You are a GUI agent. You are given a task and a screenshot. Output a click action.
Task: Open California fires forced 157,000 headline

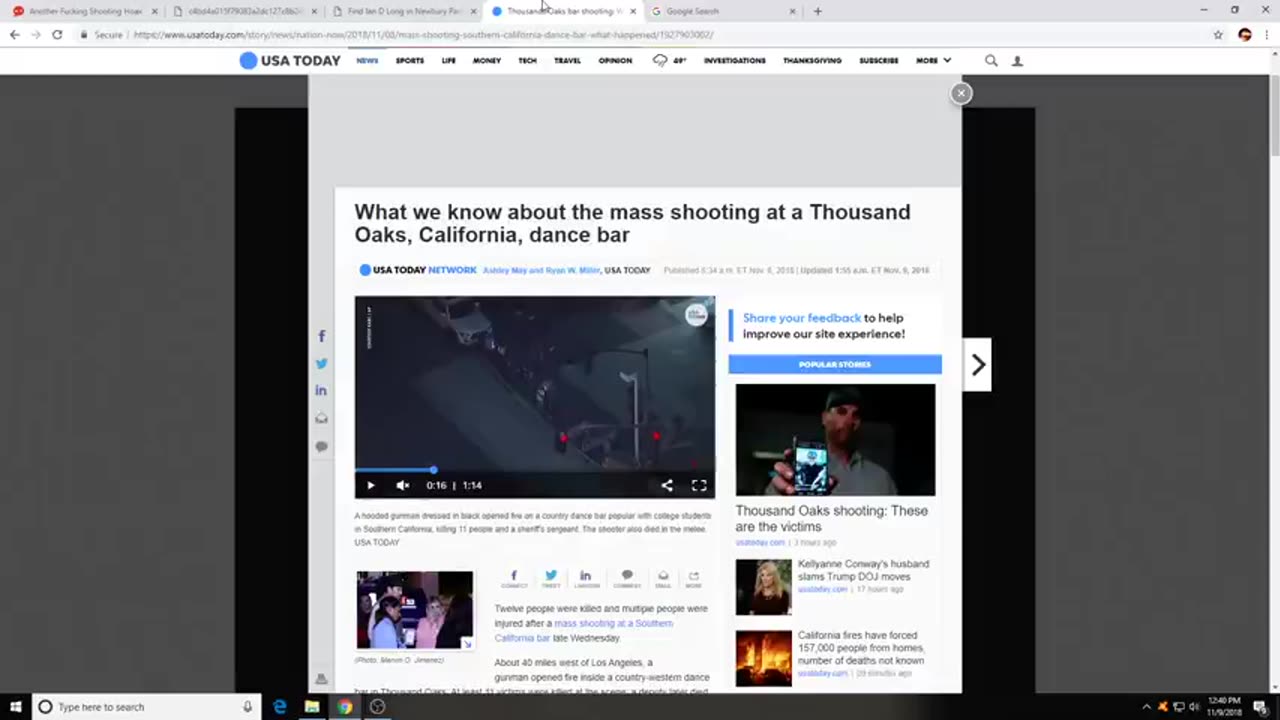[861, 648]
